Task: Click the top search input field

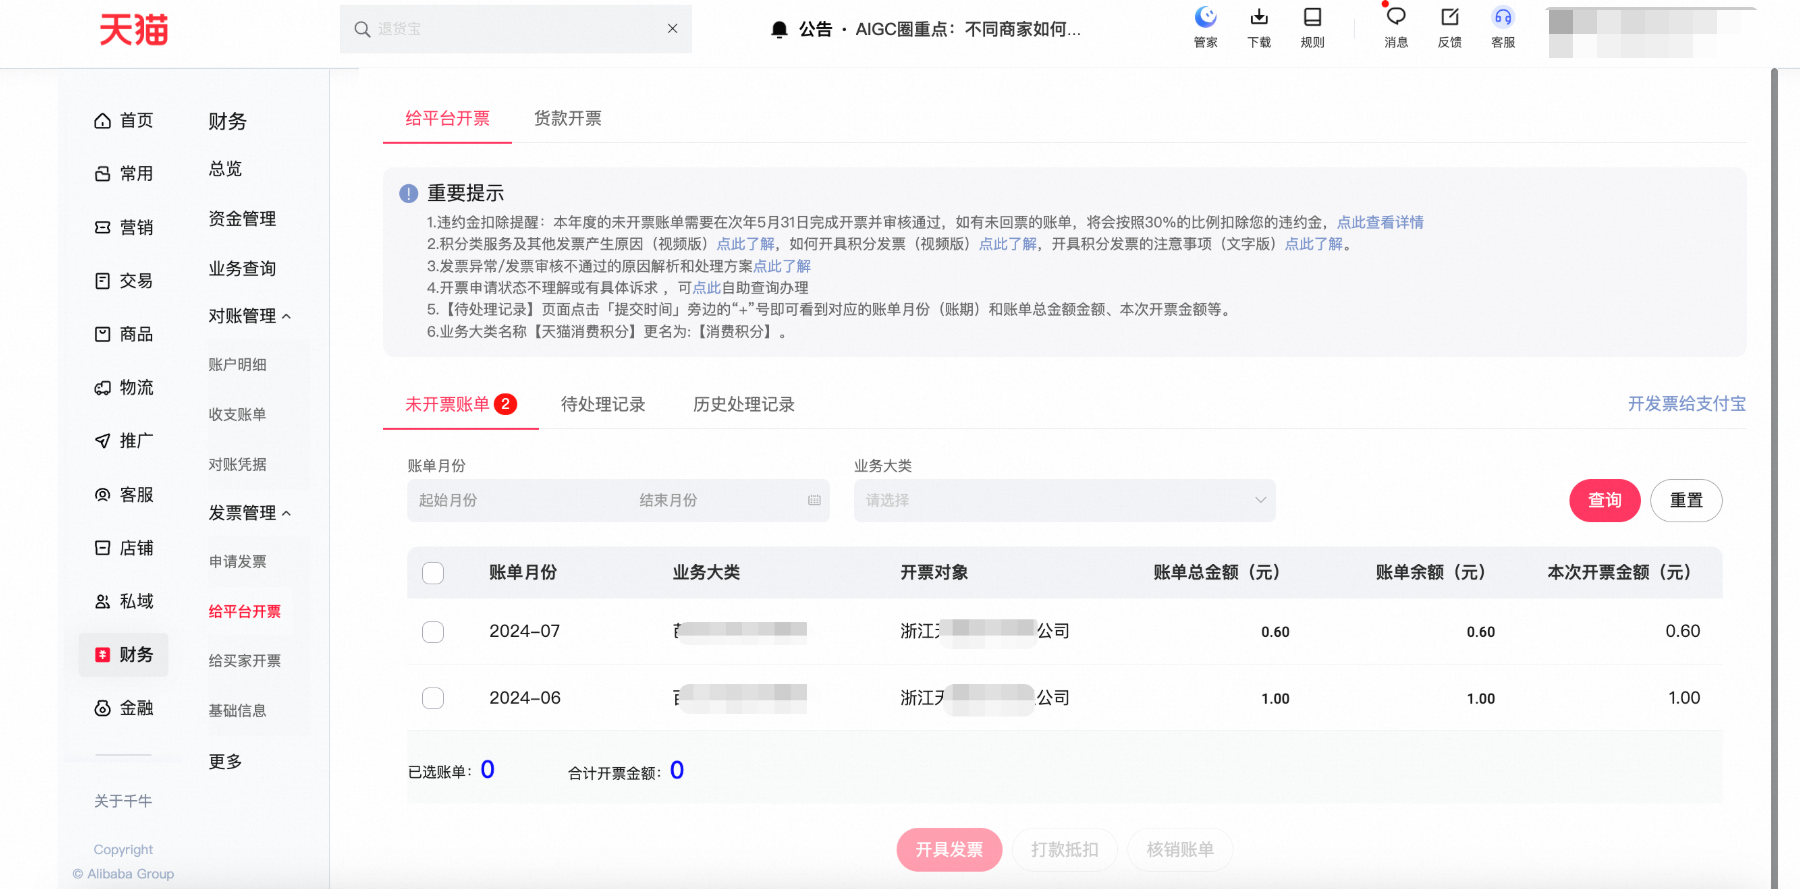Action: pos(516,29)
